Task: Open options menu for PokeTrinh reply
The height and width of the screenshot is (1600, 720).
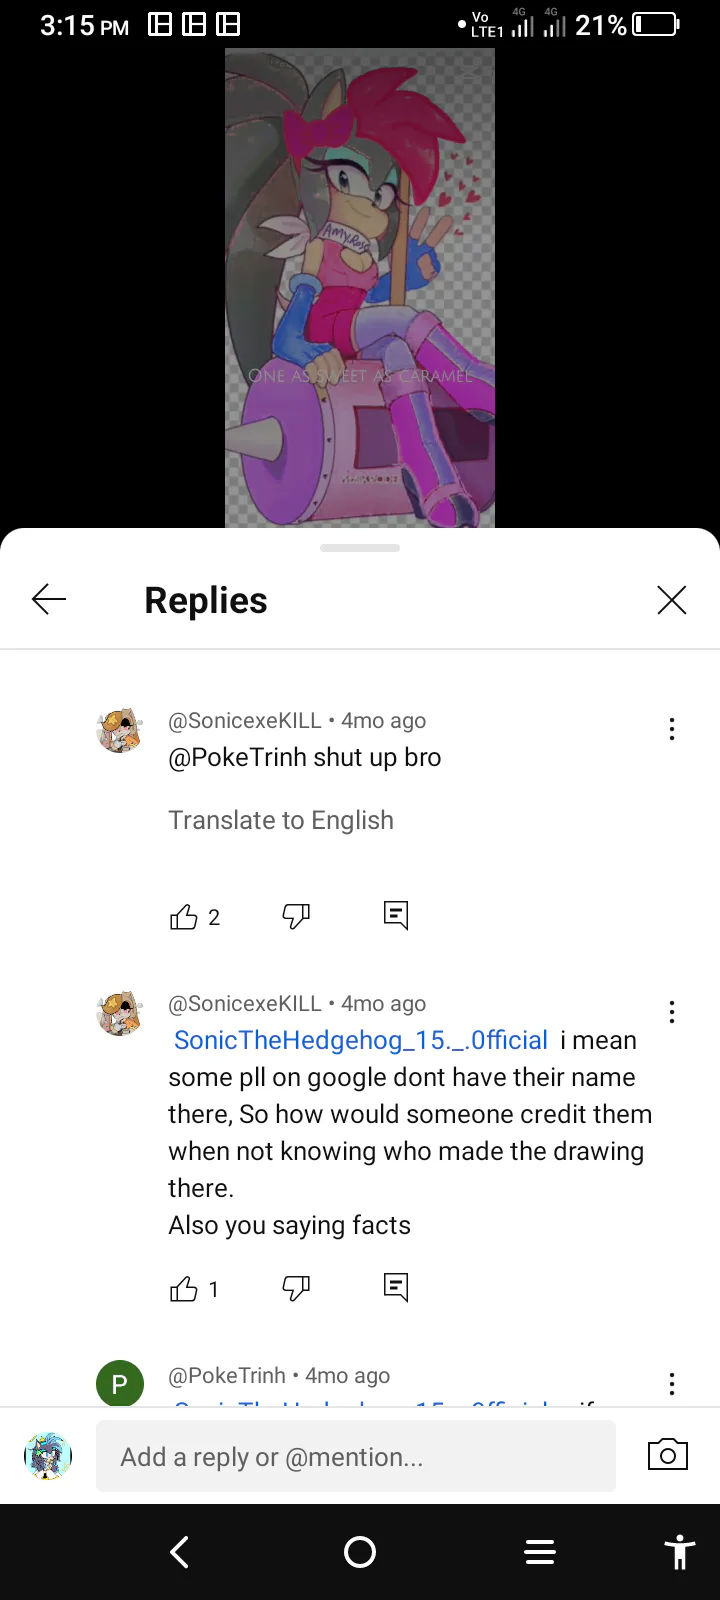Action: point(672,1384)
